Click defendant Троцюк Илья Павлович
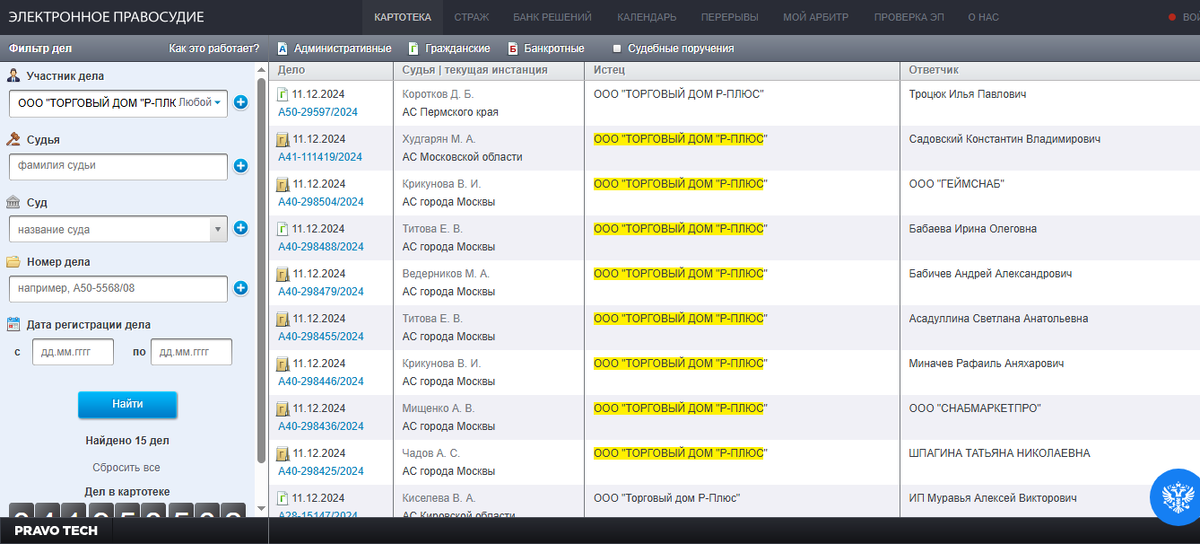 (967, 94)
